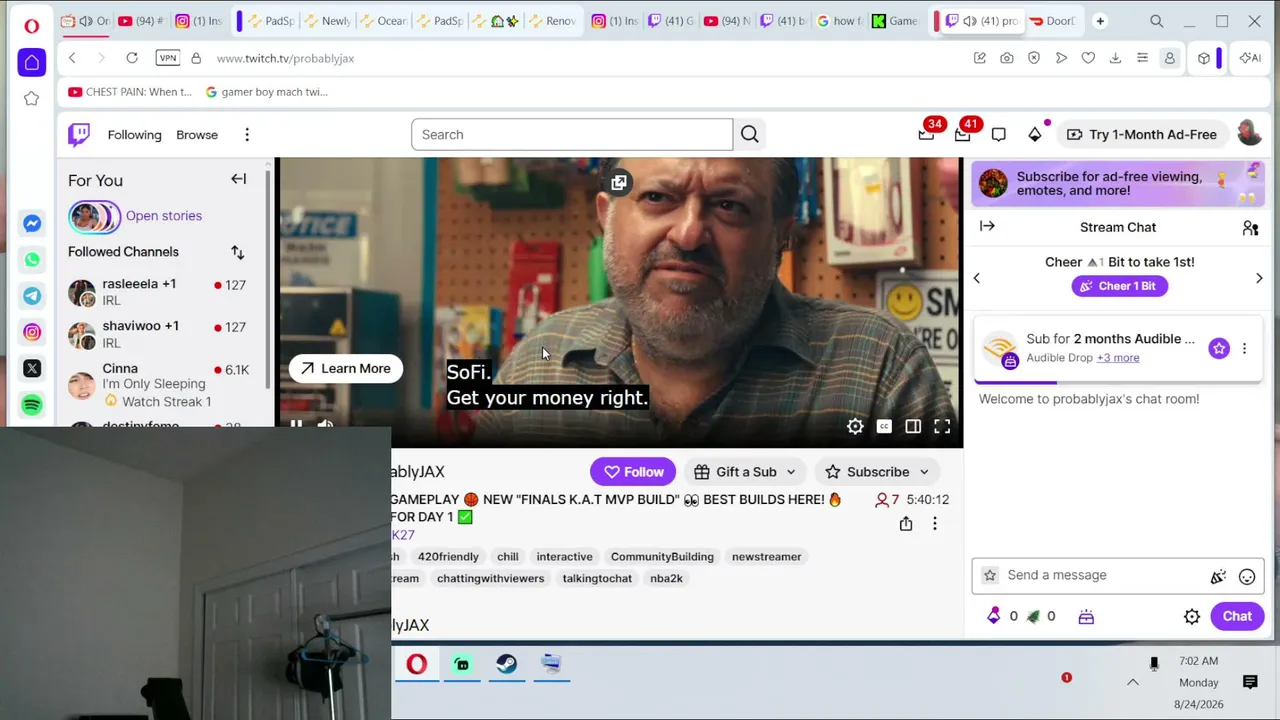
Task: Open the Steam app on the taskbar
Action: 507,664
